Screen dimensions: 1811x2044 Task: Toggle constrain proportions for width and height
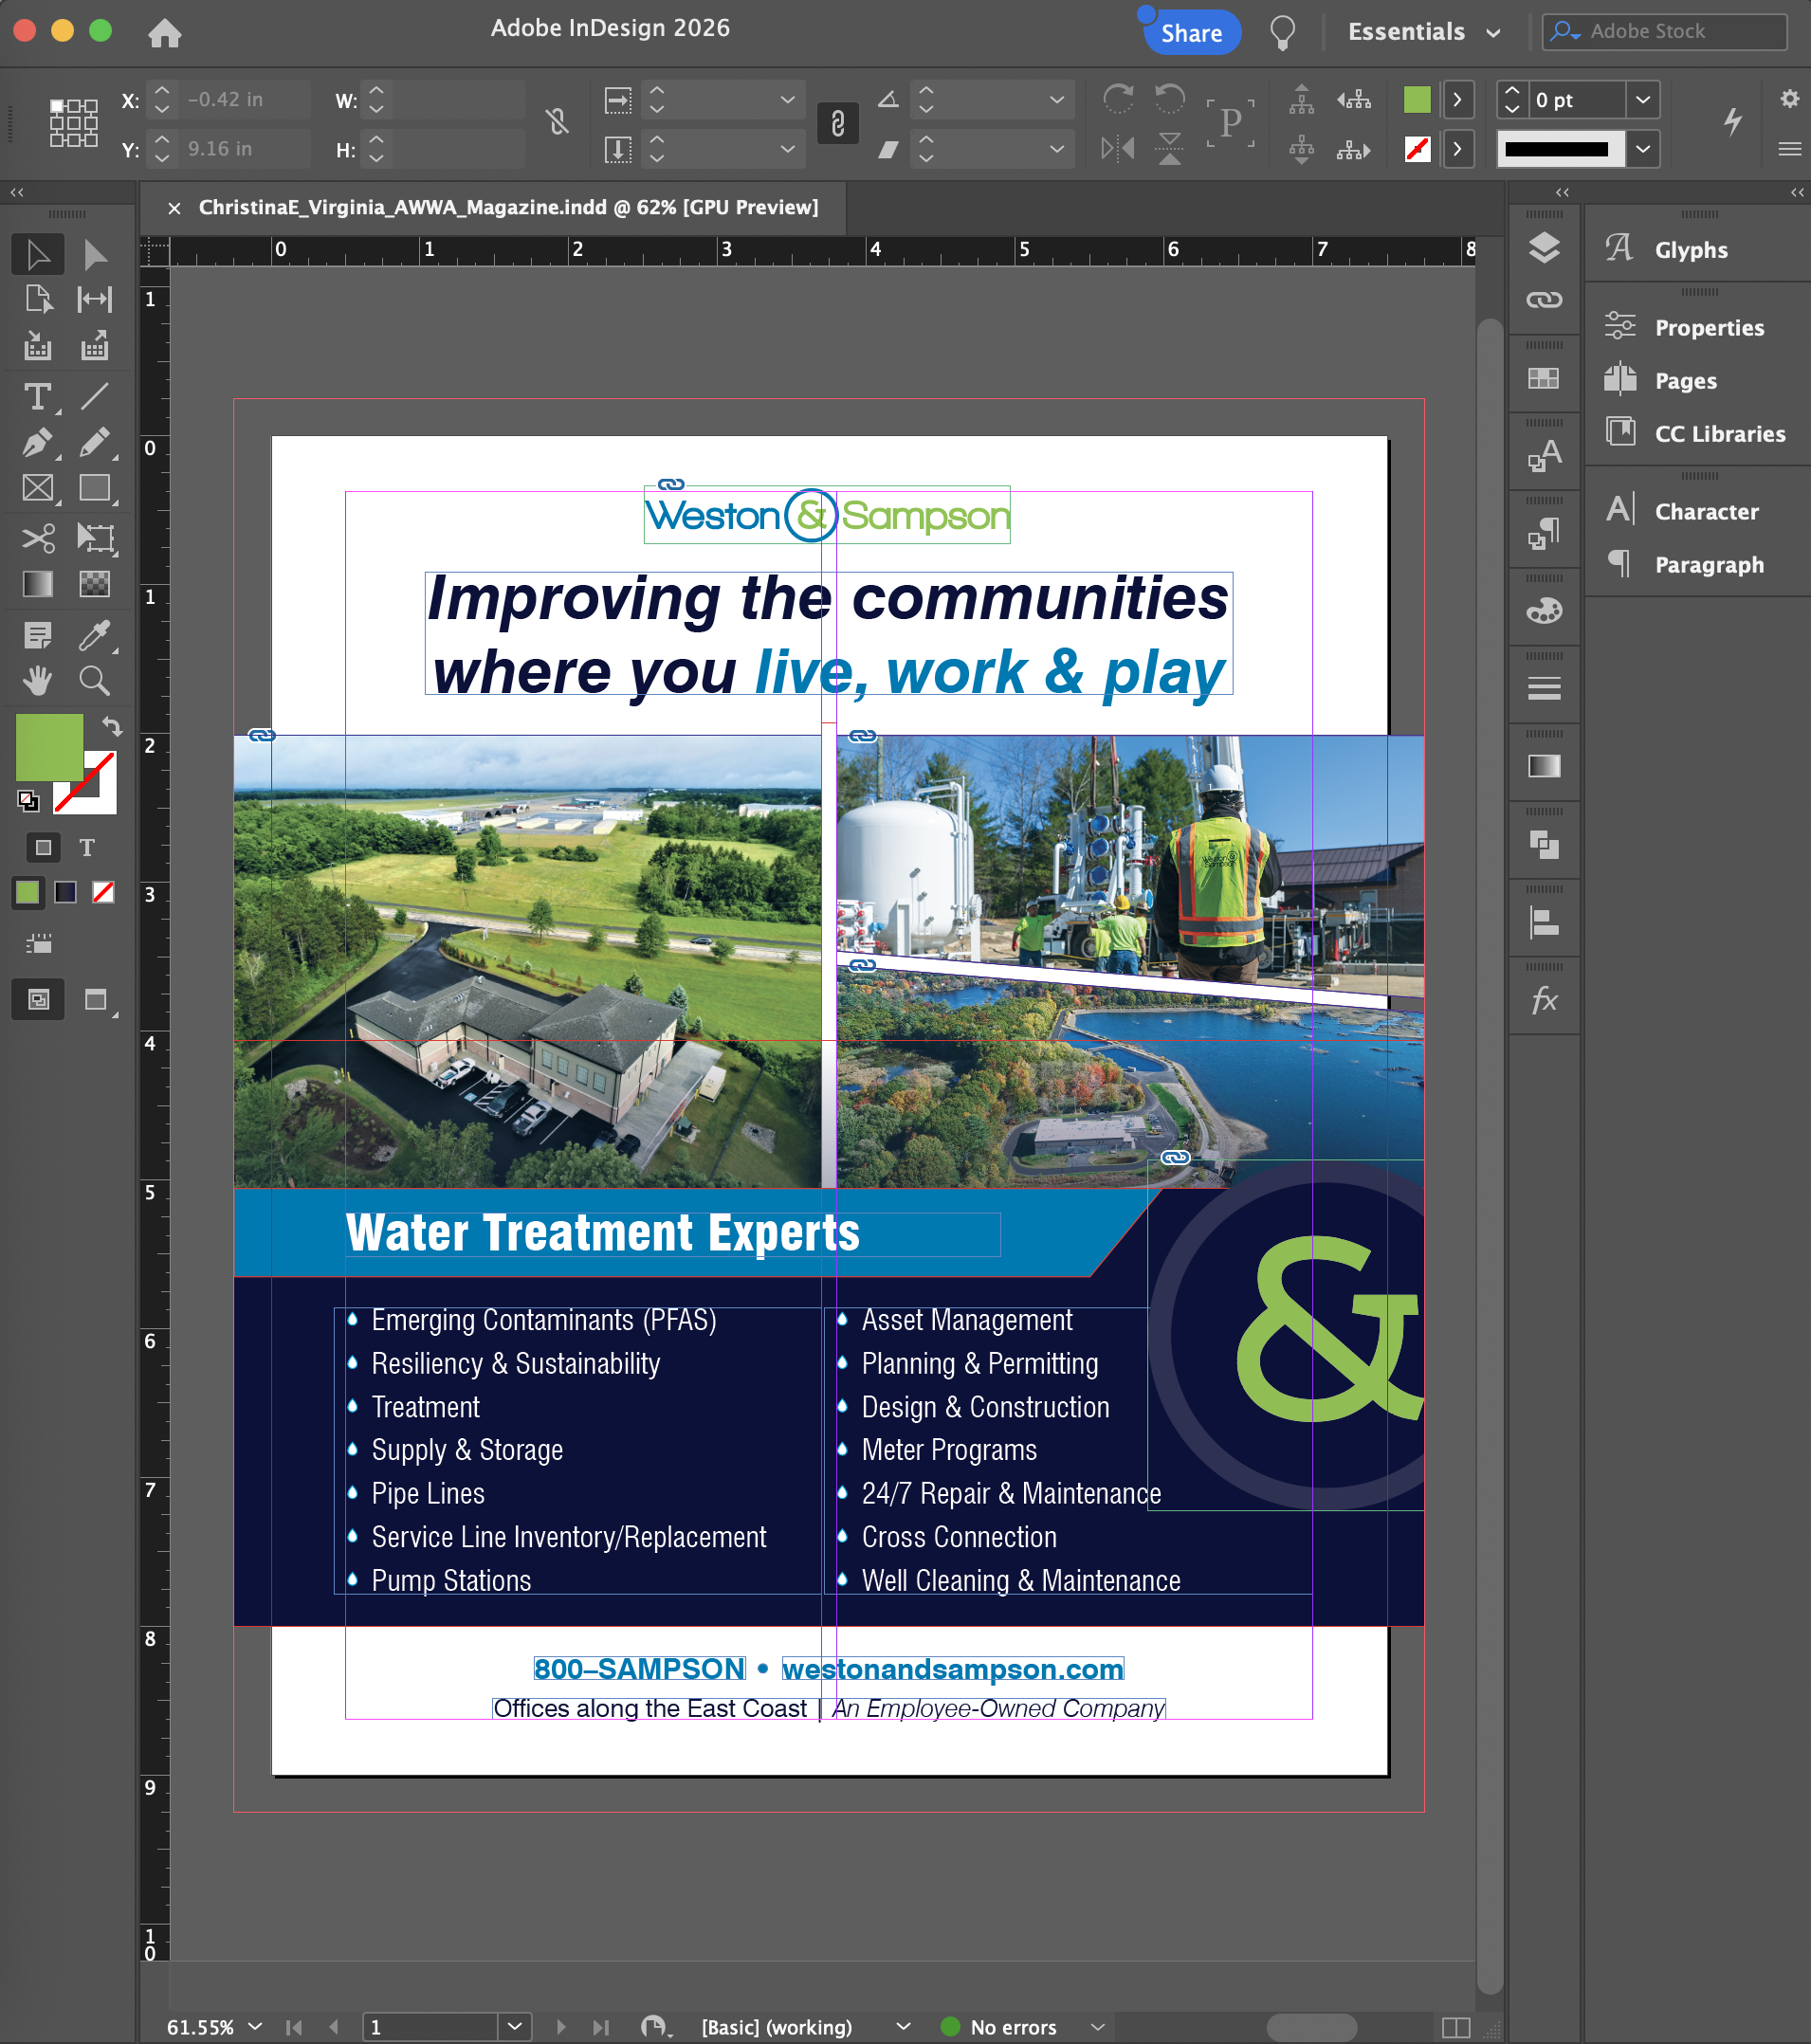557,123
